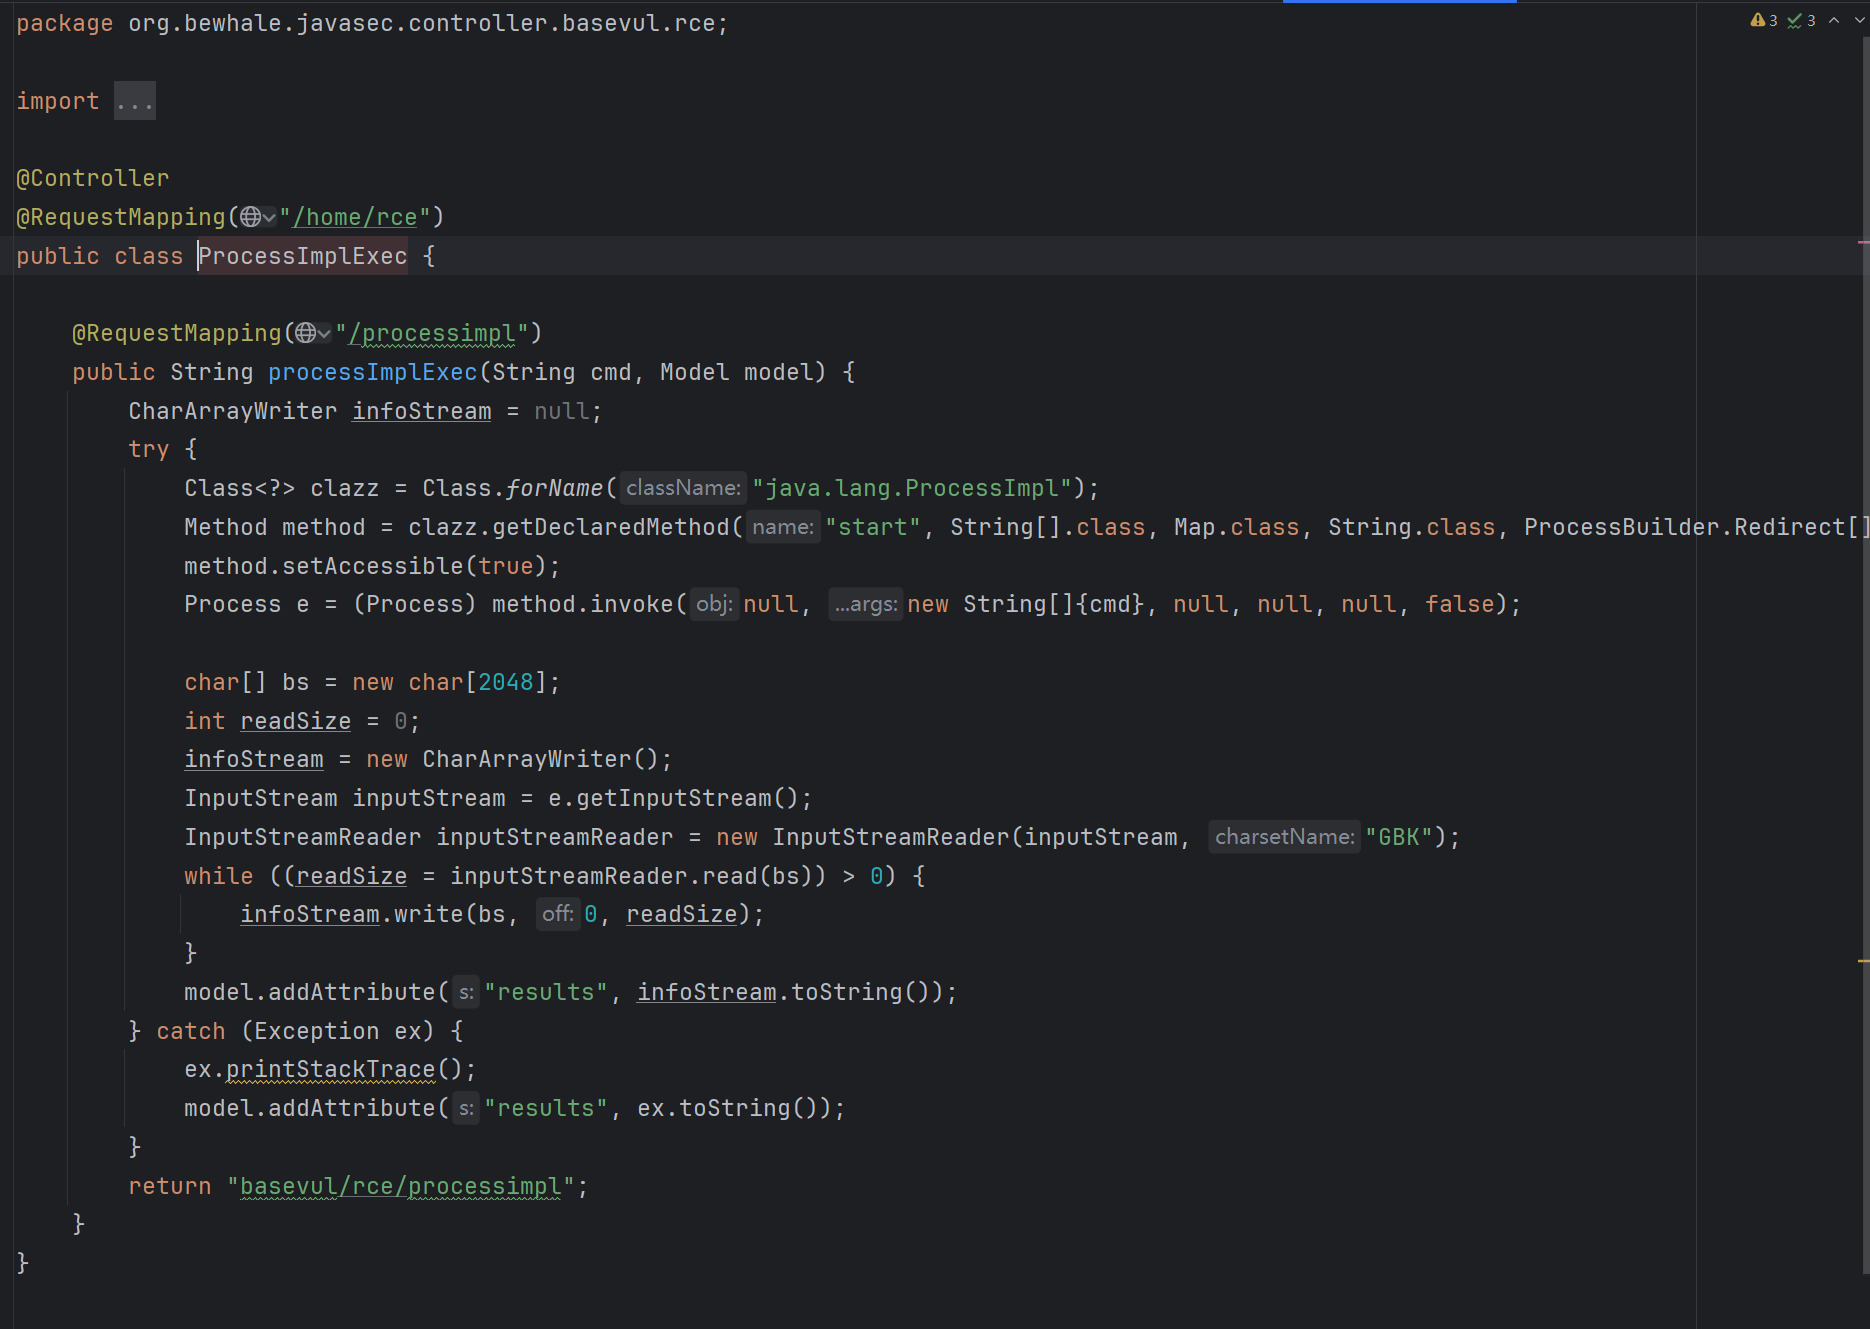Image resolution: width=1870 pixels, height=1329 pixels.
Task: Go to previous highlighted problem with up arrow
Action: point(1834,20)
